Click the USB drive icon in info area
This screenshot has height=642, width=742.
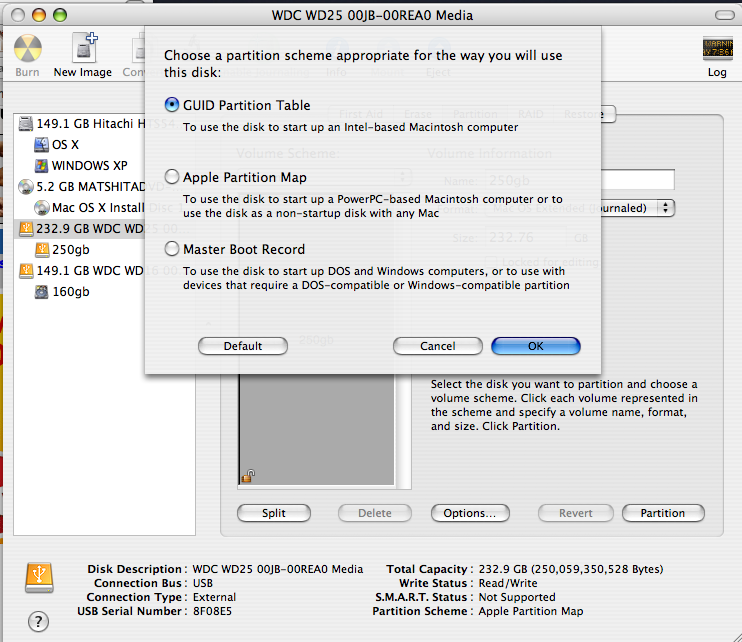pyautogui.click(x=39, y=578)
